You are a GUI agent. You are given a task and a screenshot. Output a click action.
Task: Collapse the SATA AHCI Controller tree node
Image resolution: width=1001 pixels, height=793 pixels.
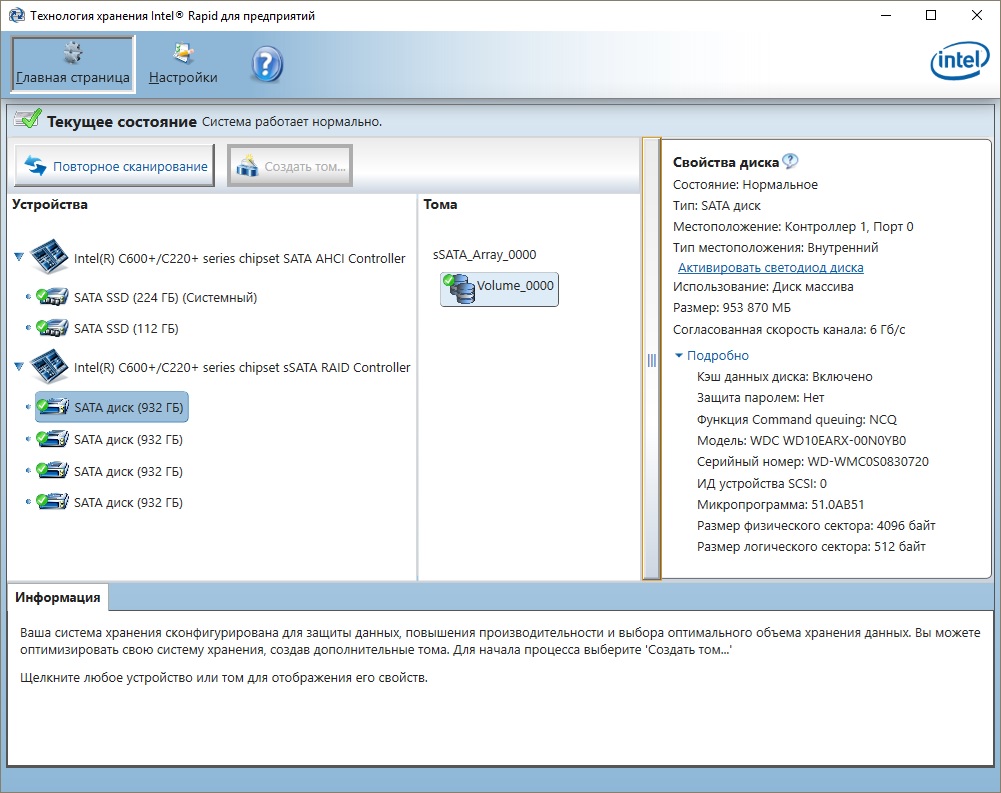[x=19, y=258]
